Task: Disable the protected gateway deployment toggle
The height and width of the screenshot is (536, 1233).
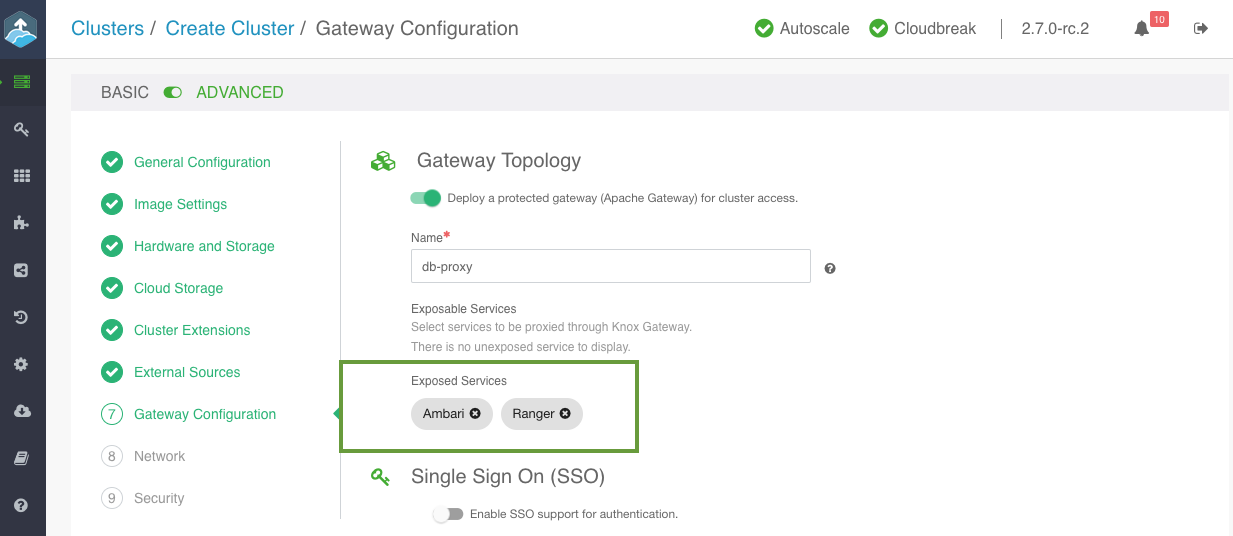Action: pyautogui.click(x=426, y=198)
